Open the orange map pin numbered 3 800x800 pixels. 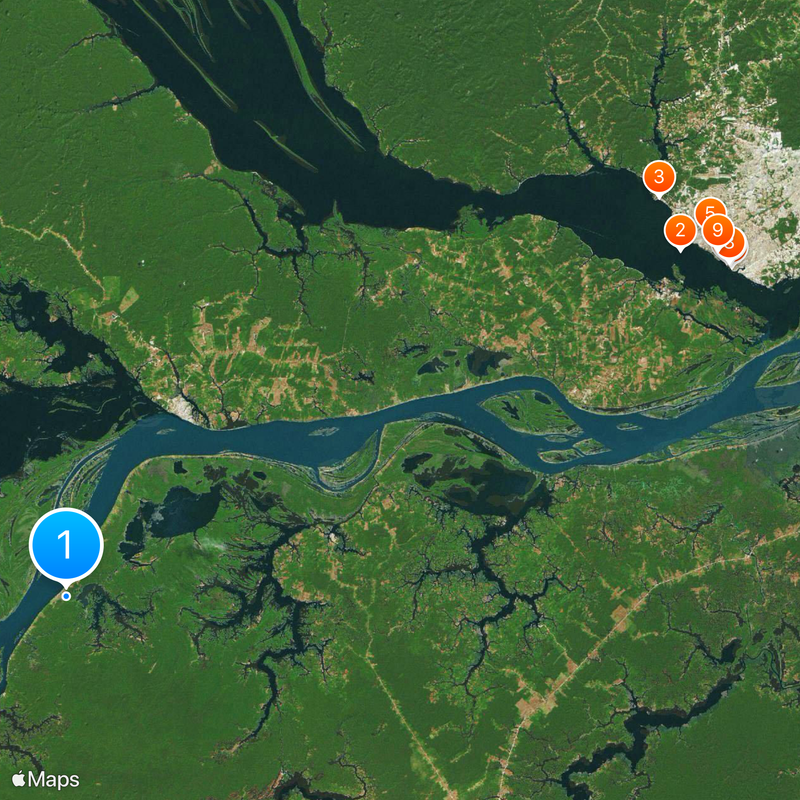659,179
